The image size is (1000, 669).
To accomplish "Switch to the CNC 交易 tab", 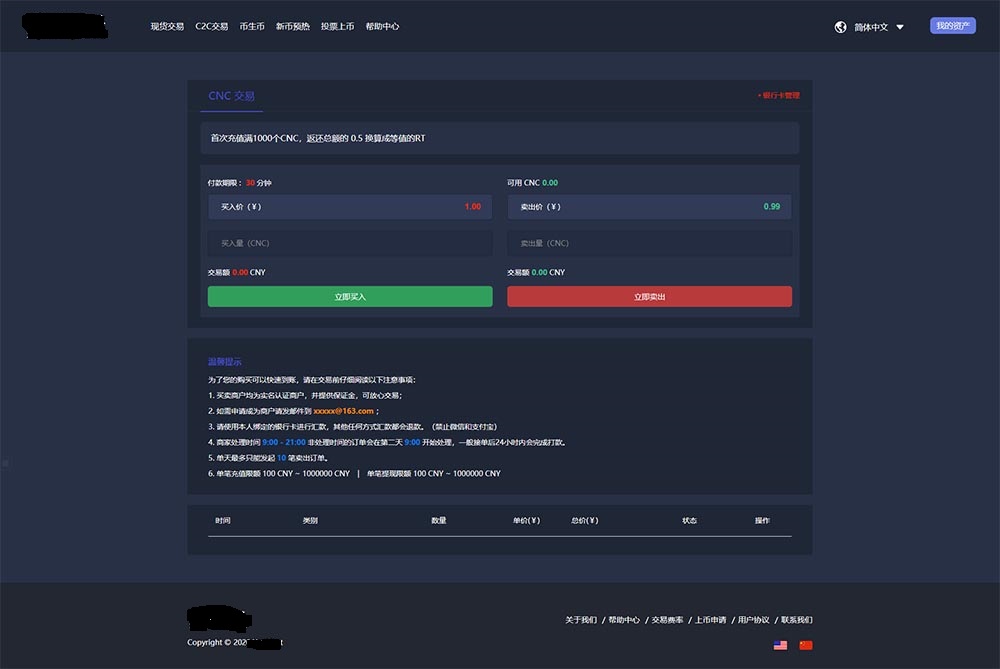I will 231,96.
